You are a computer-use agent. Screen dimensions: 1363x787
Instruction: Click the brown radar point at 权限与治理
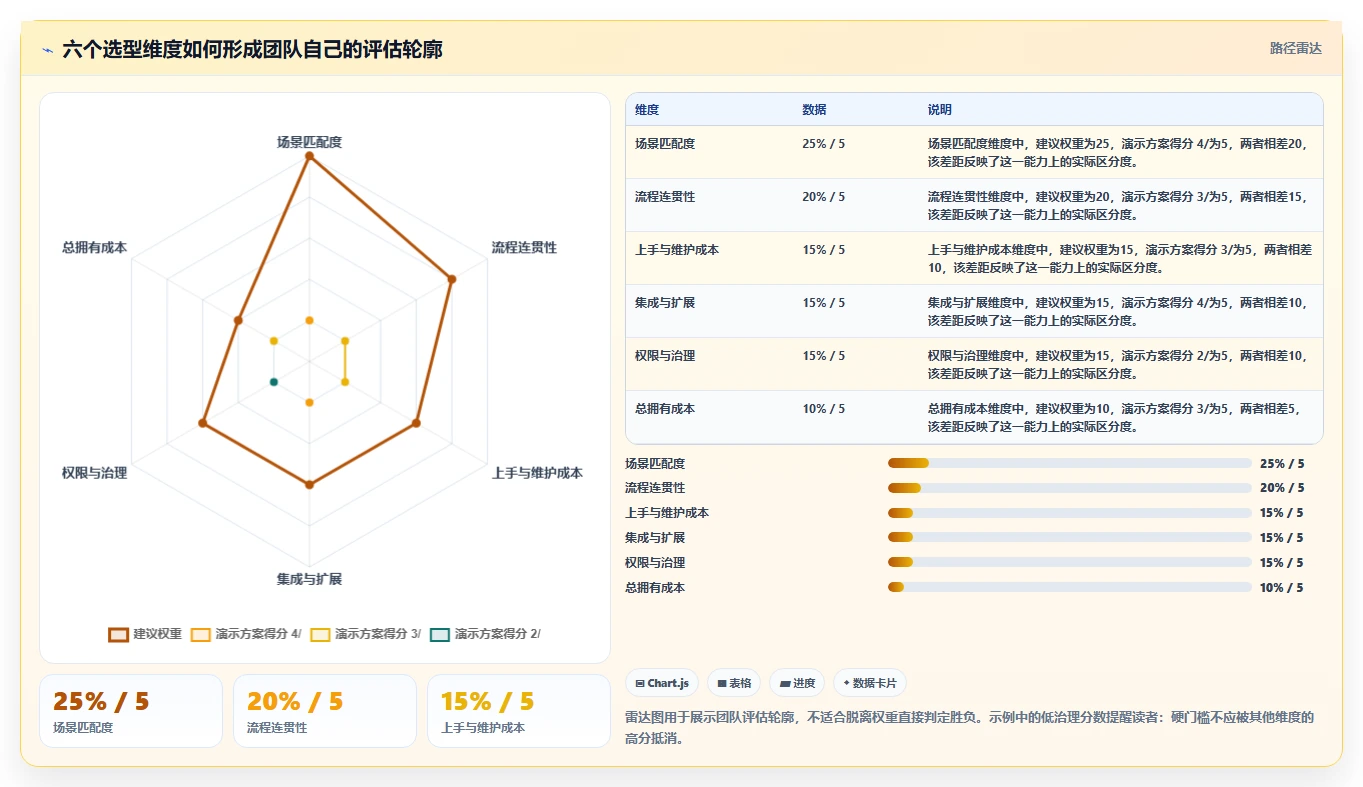click(x=202, y=423)
